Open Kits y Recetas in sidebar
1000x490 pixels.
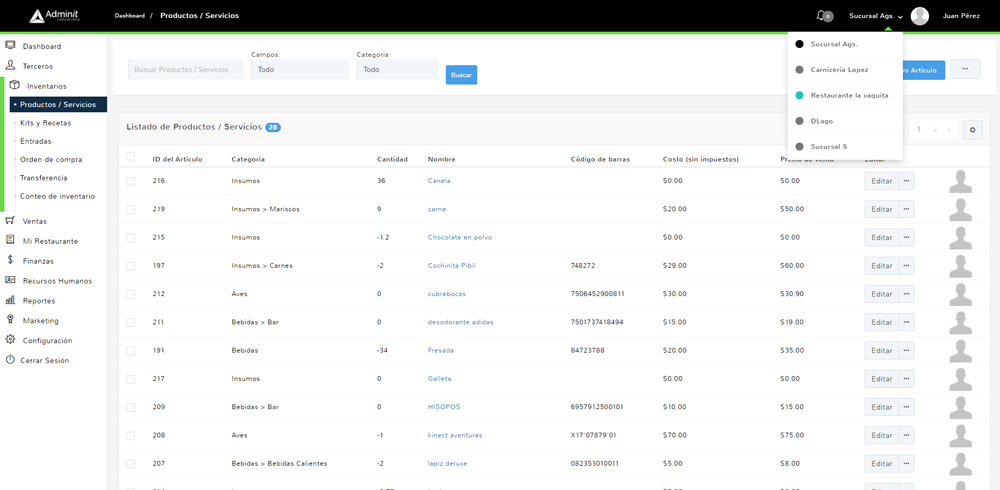(x=46, y=123)
